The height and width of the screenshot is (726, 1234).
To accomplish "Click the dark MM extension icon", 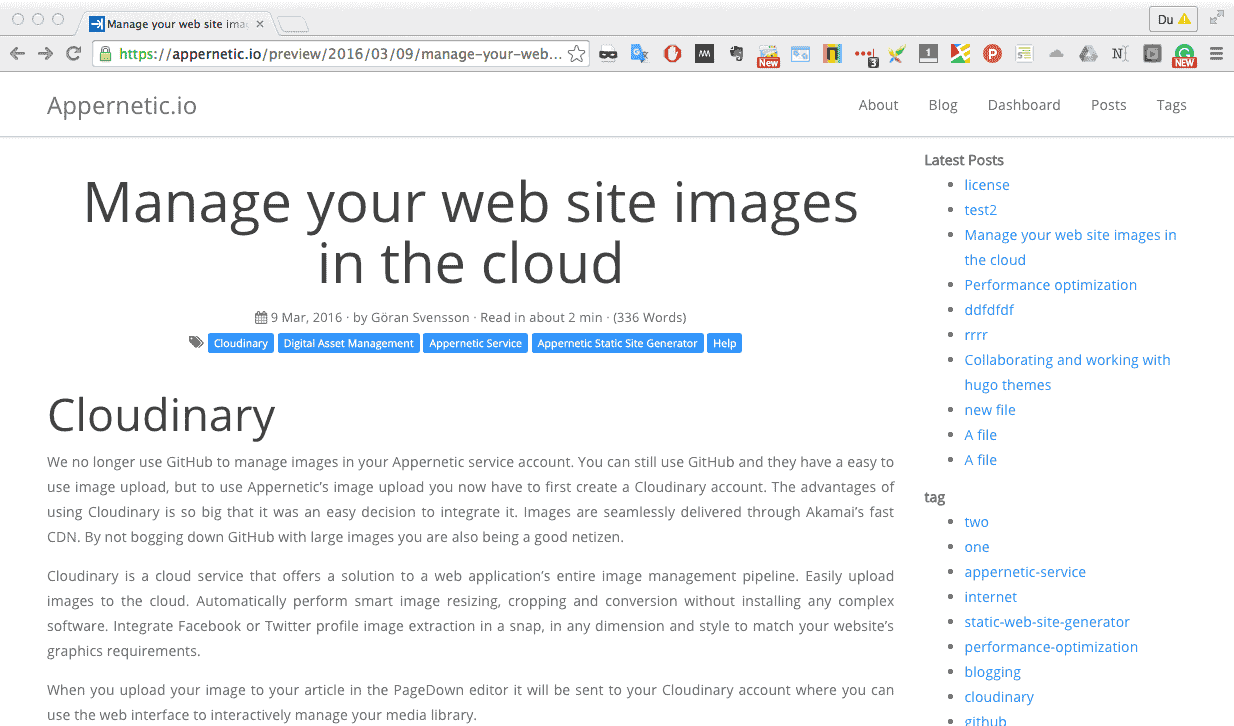I will pos(704,54).
